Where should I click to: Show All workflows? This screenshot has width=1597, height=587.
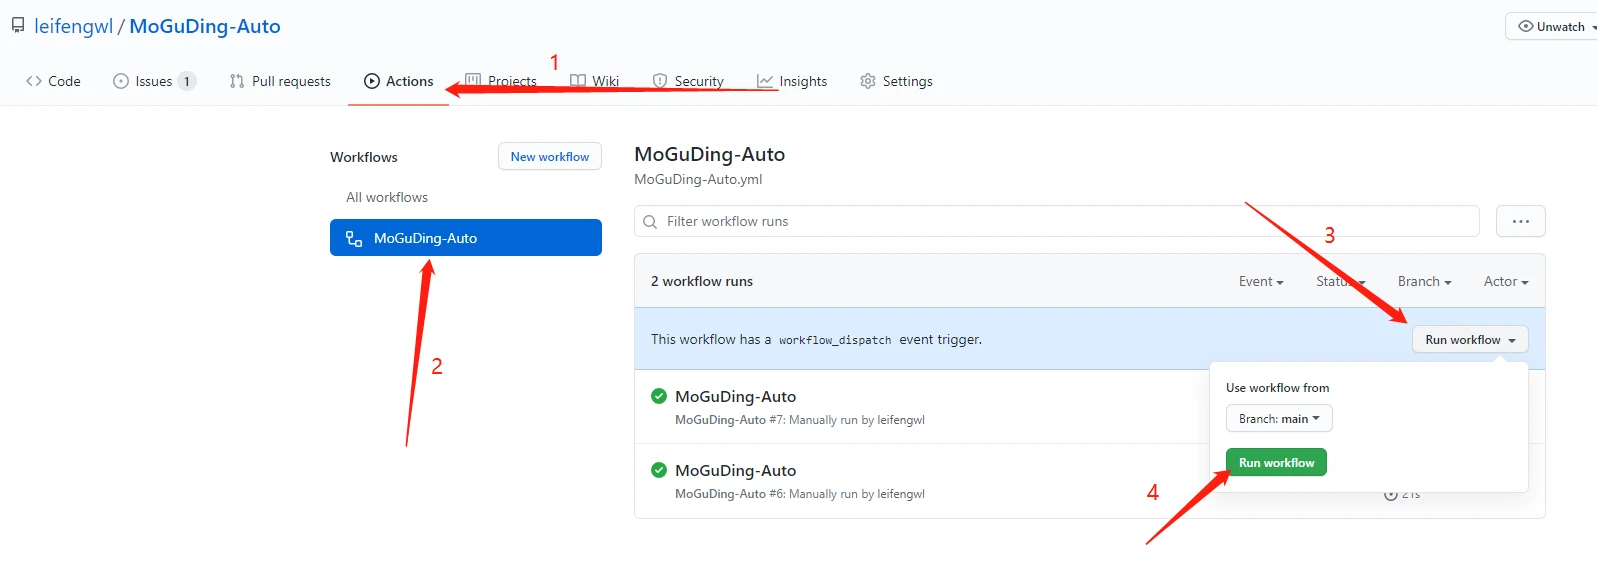387,197
